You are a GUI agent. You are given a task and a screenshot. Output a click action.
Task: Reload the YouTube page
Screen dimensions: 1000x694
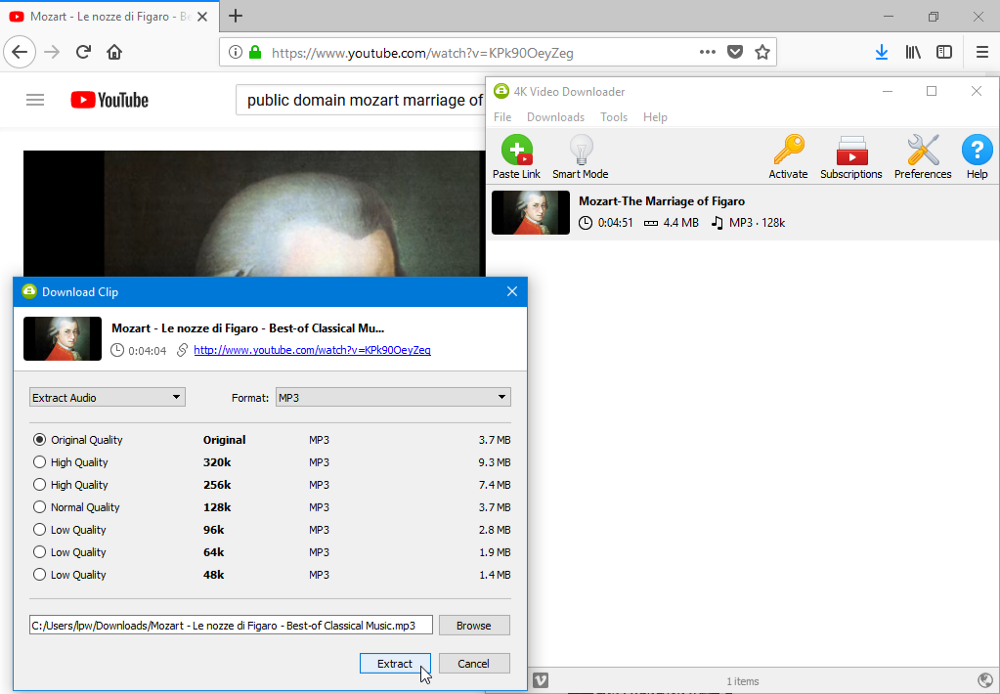[84, 52]
